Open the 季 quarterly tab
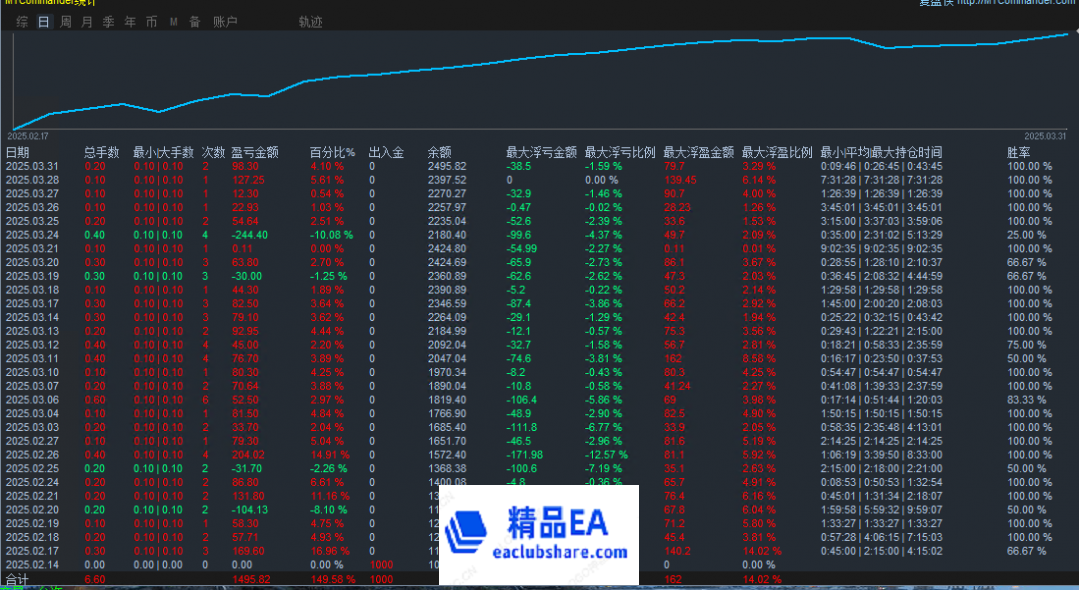 point(109,22)
